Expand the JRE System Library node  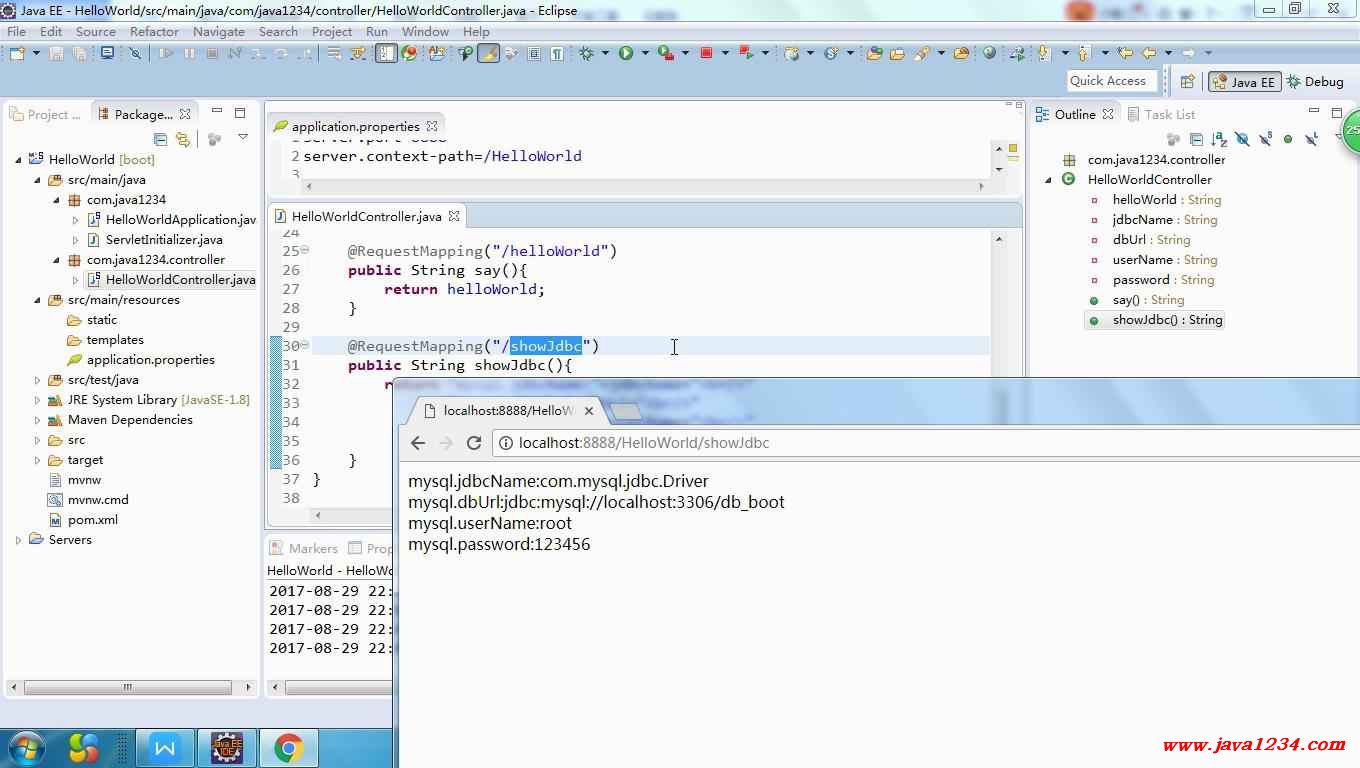[38, 400]
